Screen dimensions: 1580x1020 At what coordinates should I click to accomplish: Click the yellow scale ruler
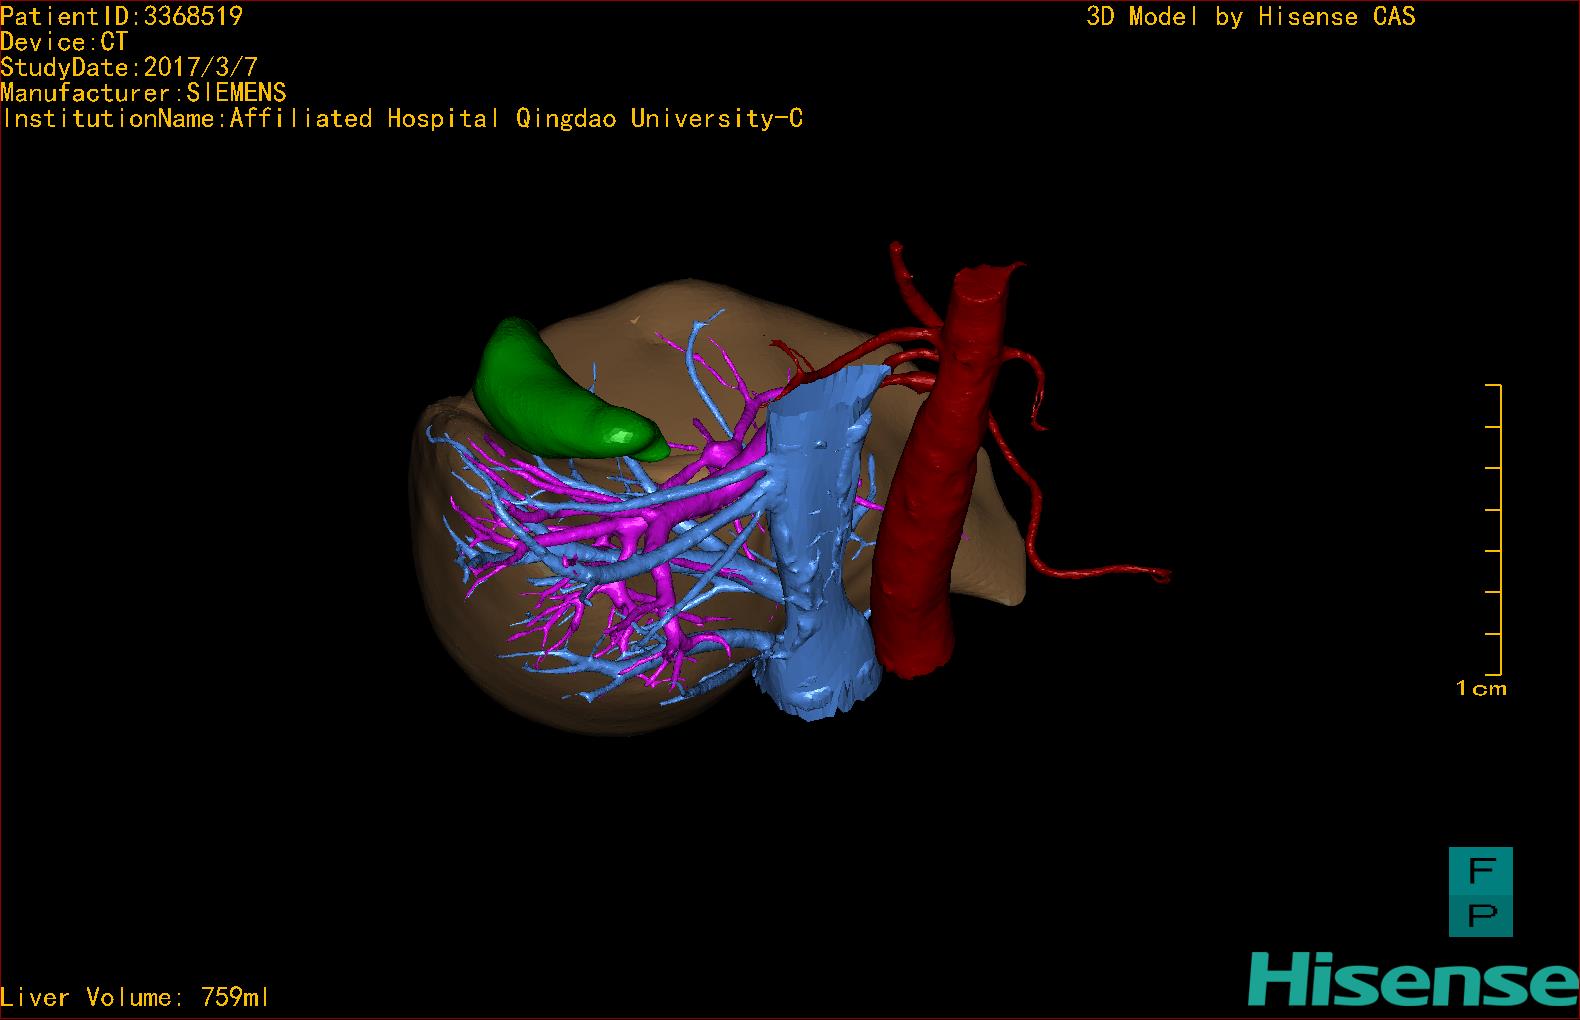tap(1493, 530)
